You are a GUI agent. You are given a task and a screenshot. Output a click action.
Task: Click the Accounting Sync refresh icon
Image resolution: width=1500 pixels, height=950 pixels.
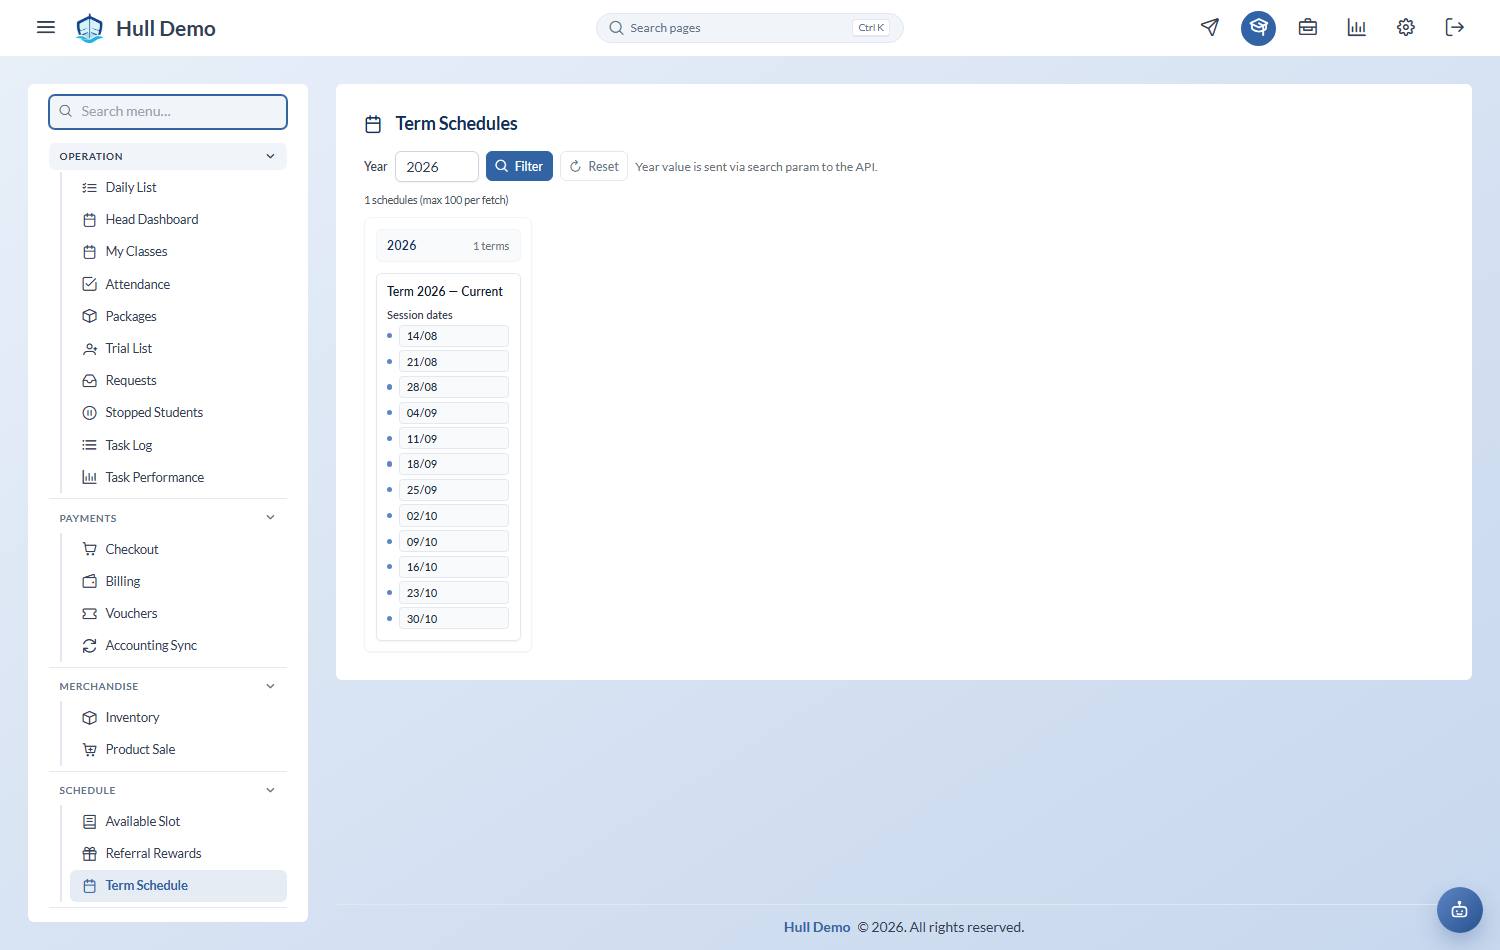89,646
